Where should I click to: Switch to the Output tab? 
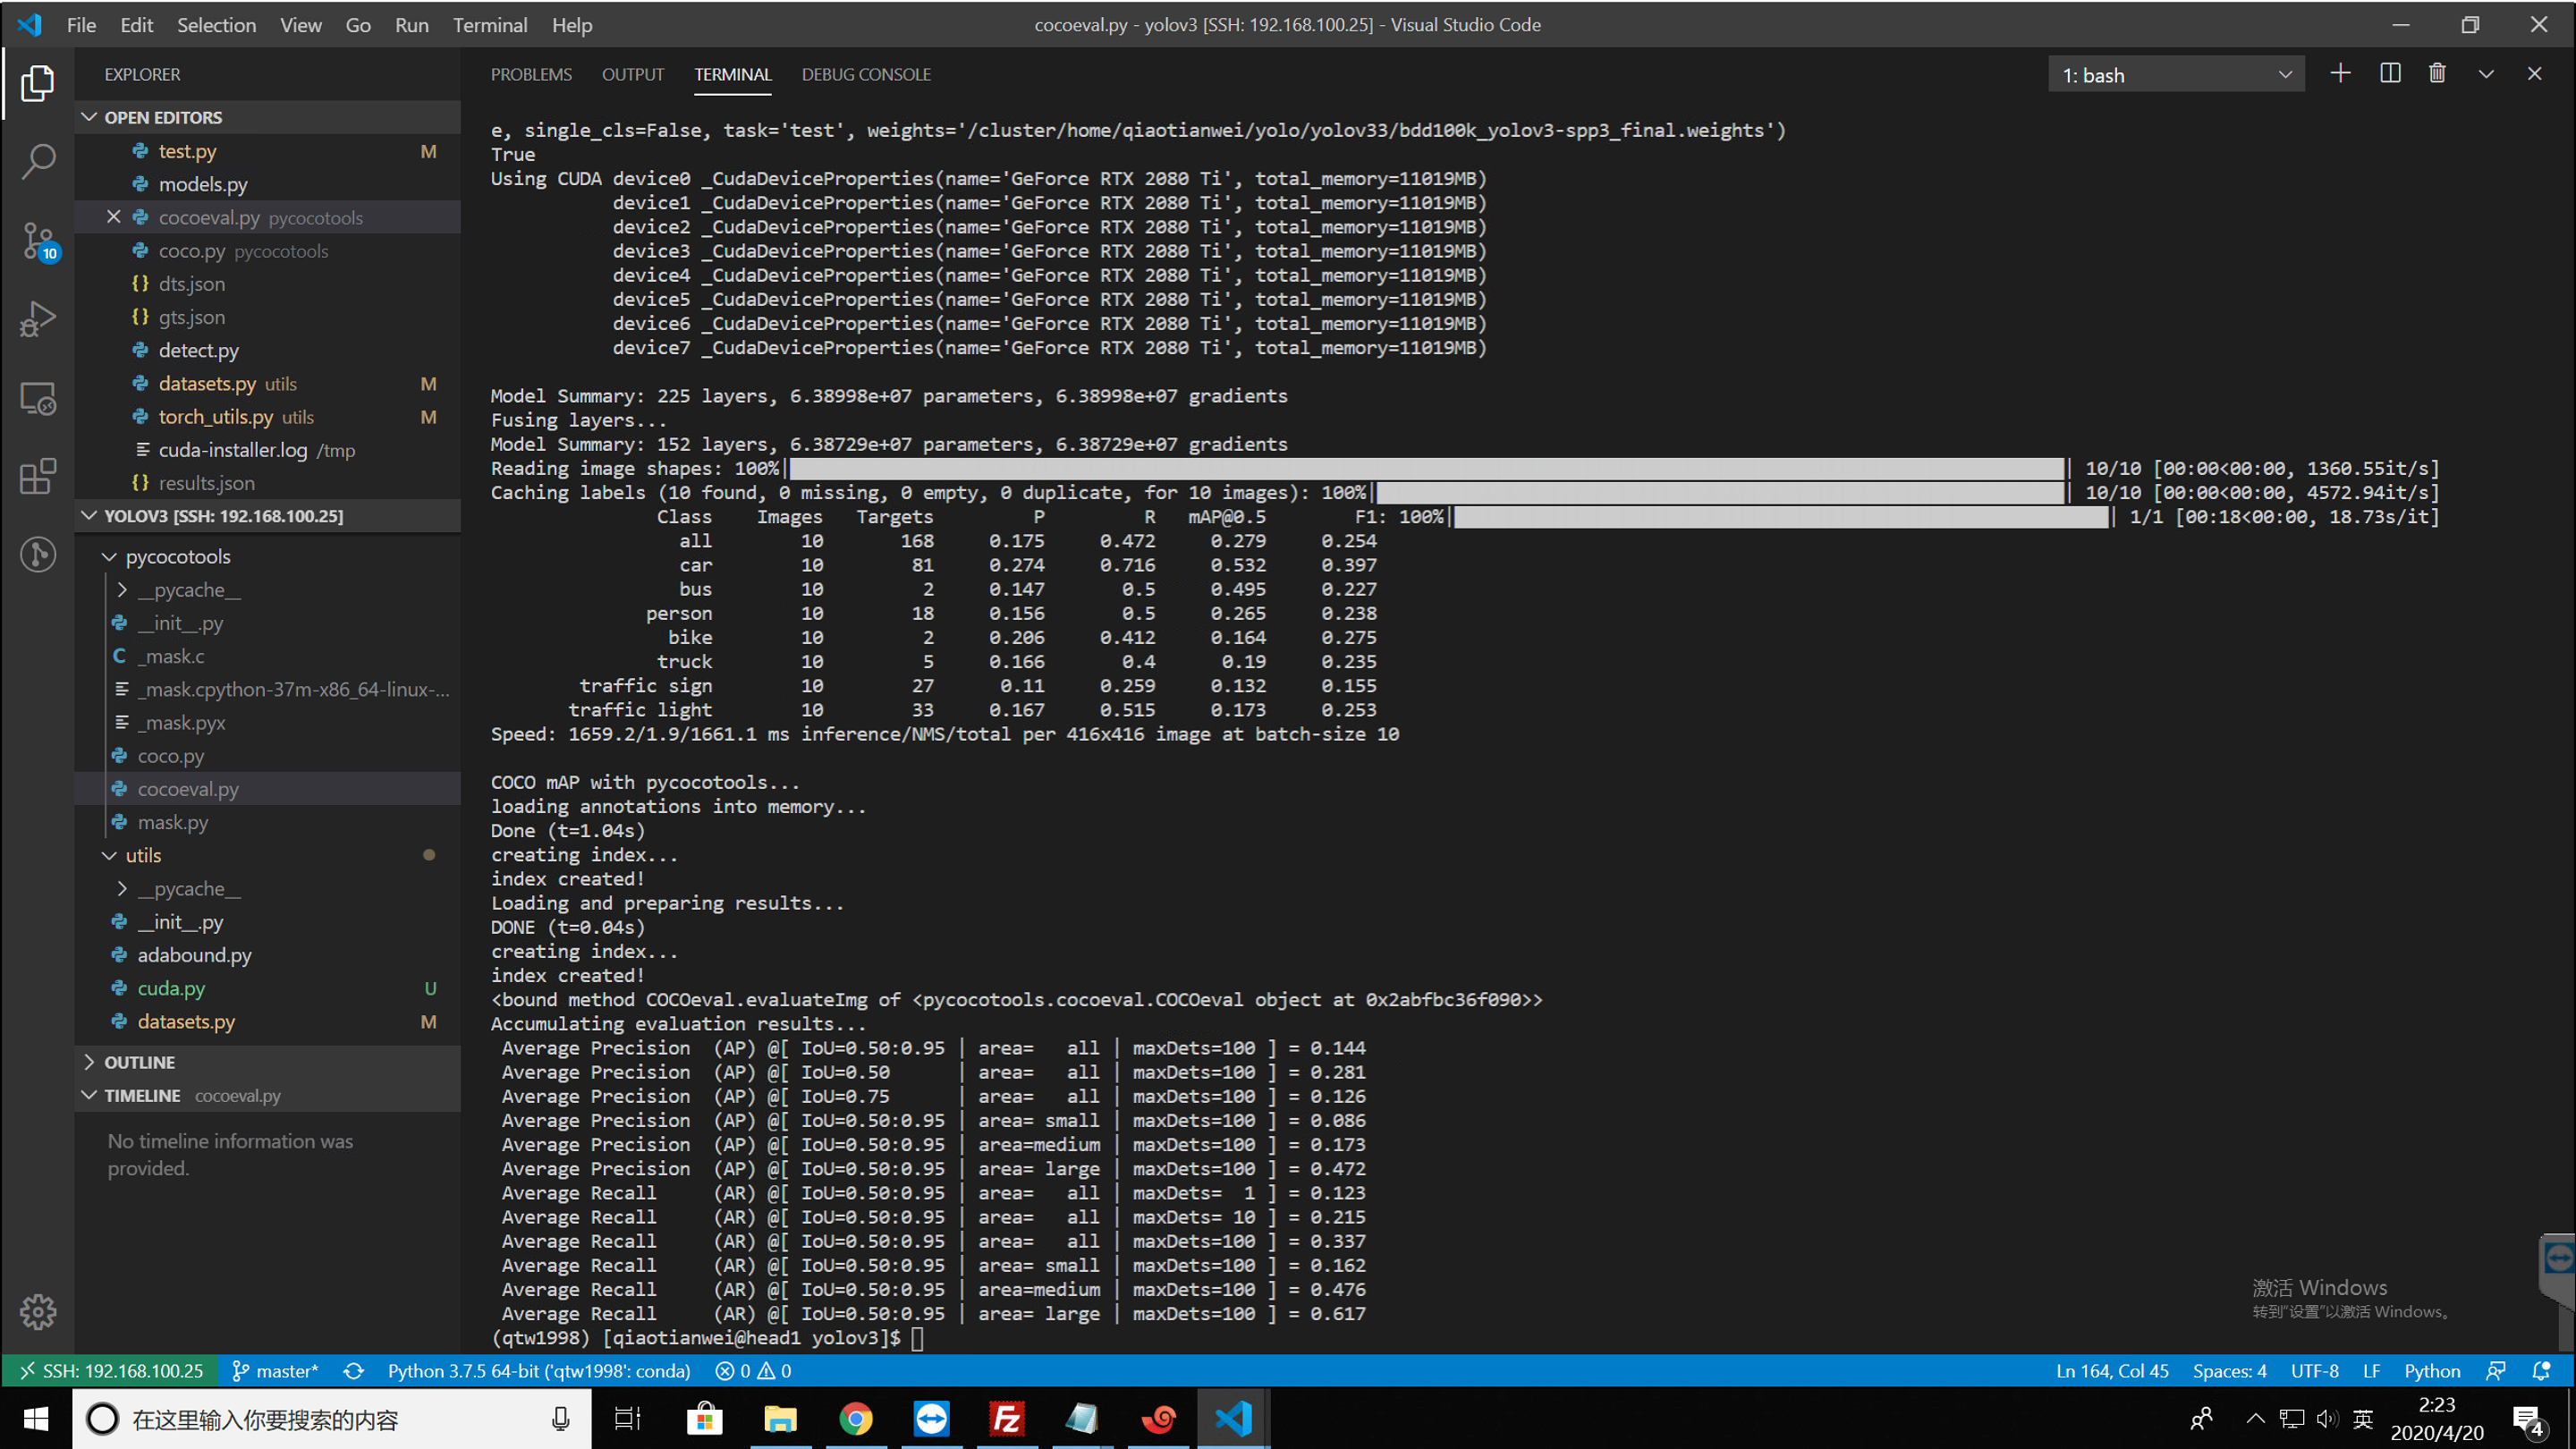pyautogui.click(x=633, y=74)
